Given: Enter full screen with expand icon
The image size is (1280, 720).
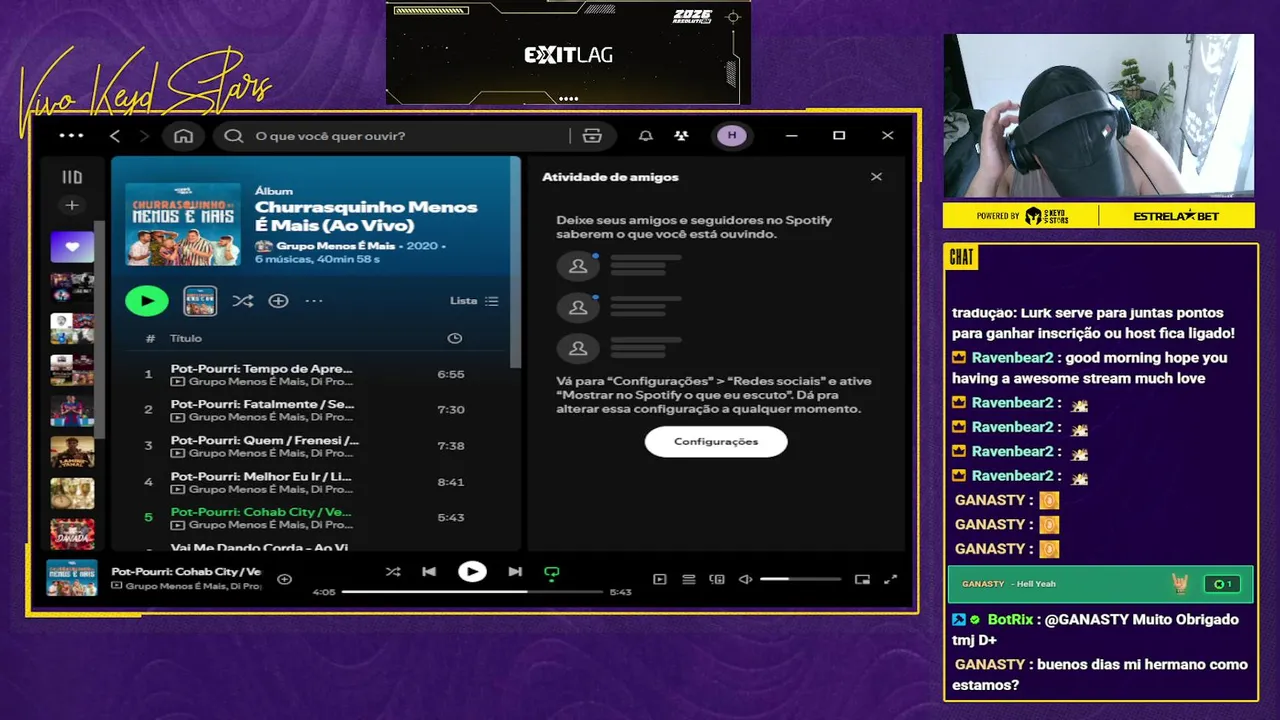Looking at the screenshot, I should [891, 579].
